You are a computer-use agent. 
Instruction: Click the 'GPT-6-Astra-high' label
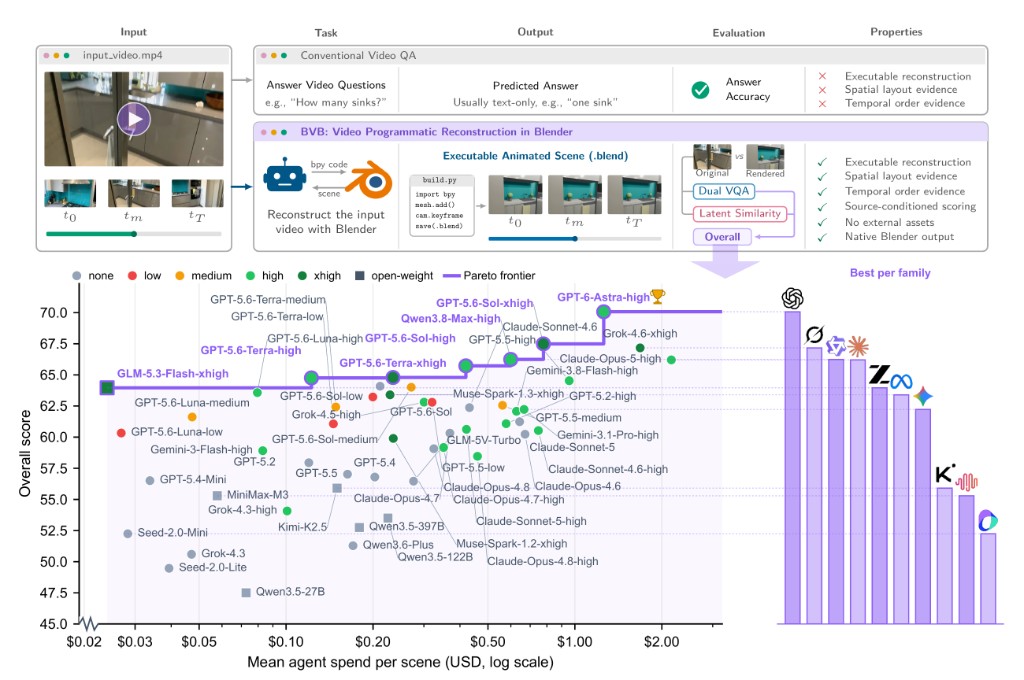coord(603,297)
